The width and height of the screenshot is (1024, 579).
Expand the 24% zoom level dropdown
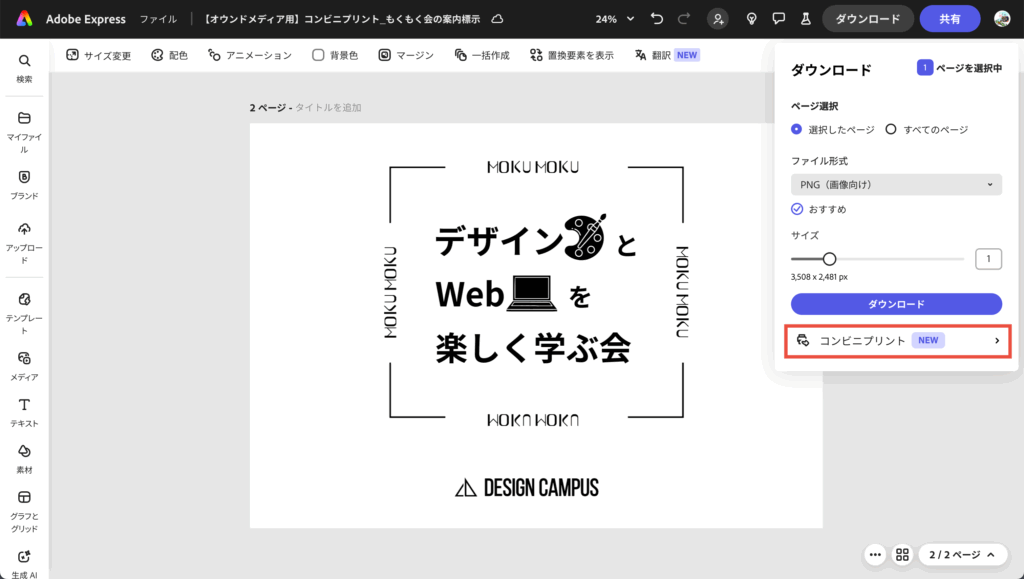tap(615, 19)
